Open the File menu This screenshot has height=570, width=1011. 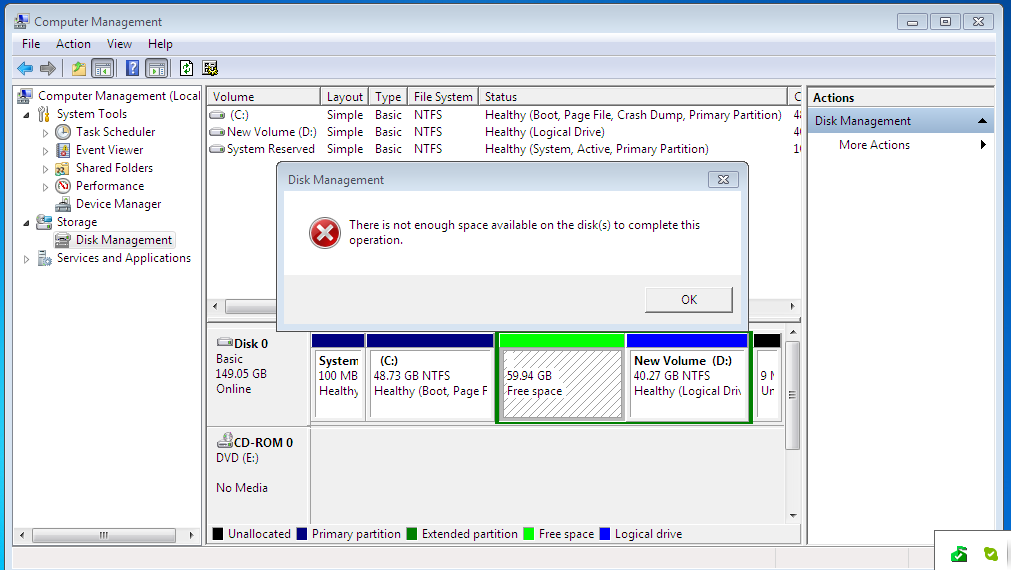pyautogui.click(x=31, y=44)
